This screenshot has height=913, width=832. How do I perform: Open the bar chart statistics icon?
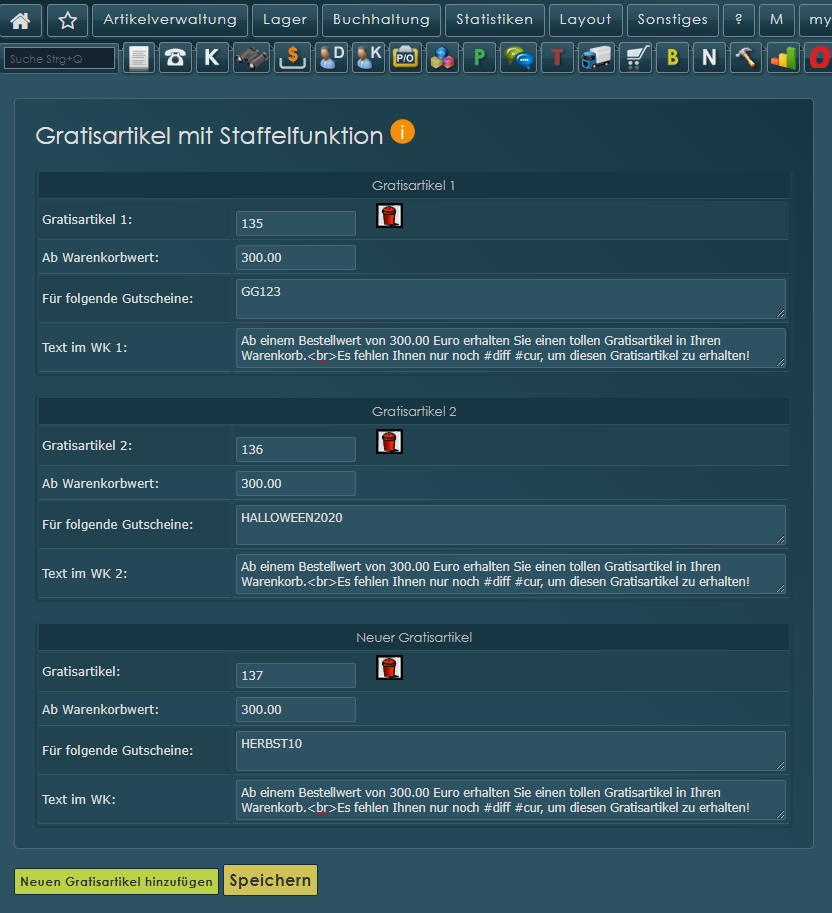click(783, 58)
